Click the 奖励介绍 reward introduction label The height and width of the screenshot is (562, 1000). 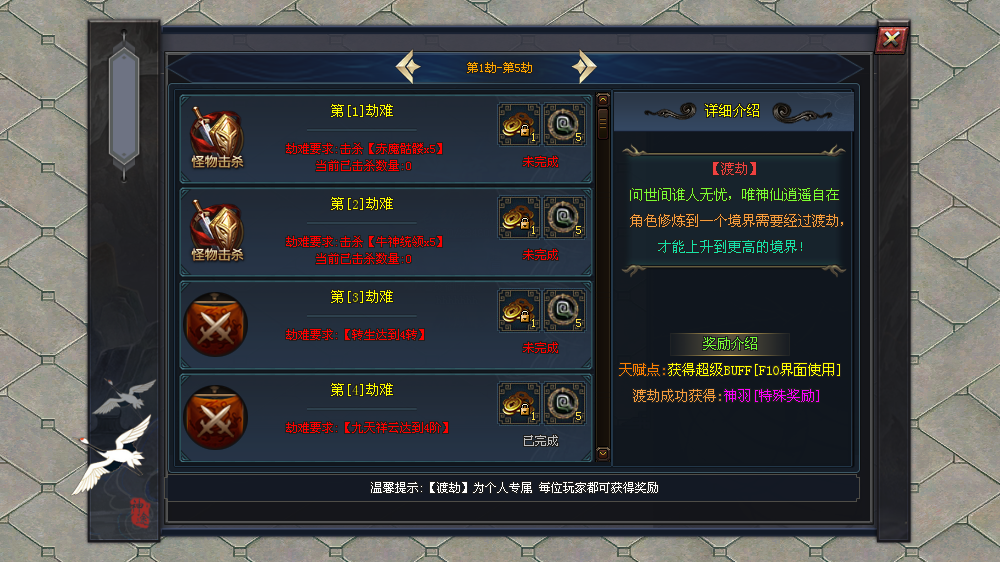pos(730,344)
